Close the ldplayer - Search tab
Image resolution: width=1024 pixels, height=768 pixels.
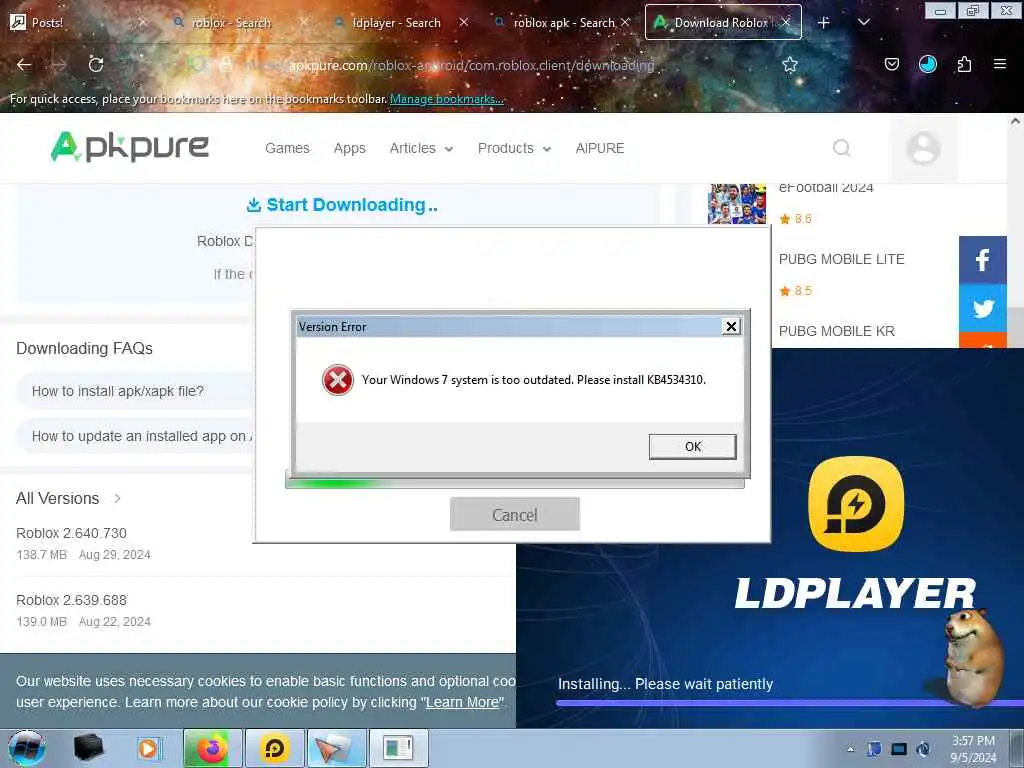[x=464, y=22]
